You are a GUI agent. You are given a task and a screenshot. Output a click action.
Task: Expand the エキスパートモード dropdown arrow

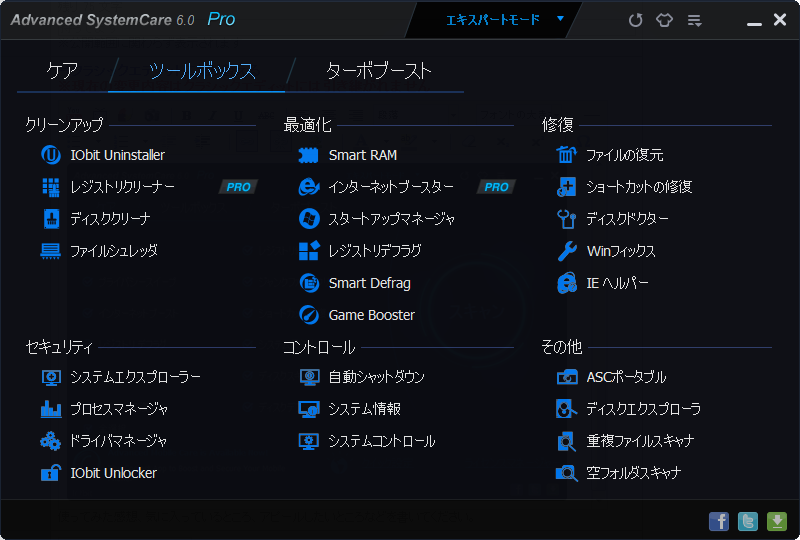pyautogui.click(x=560, y=19)
